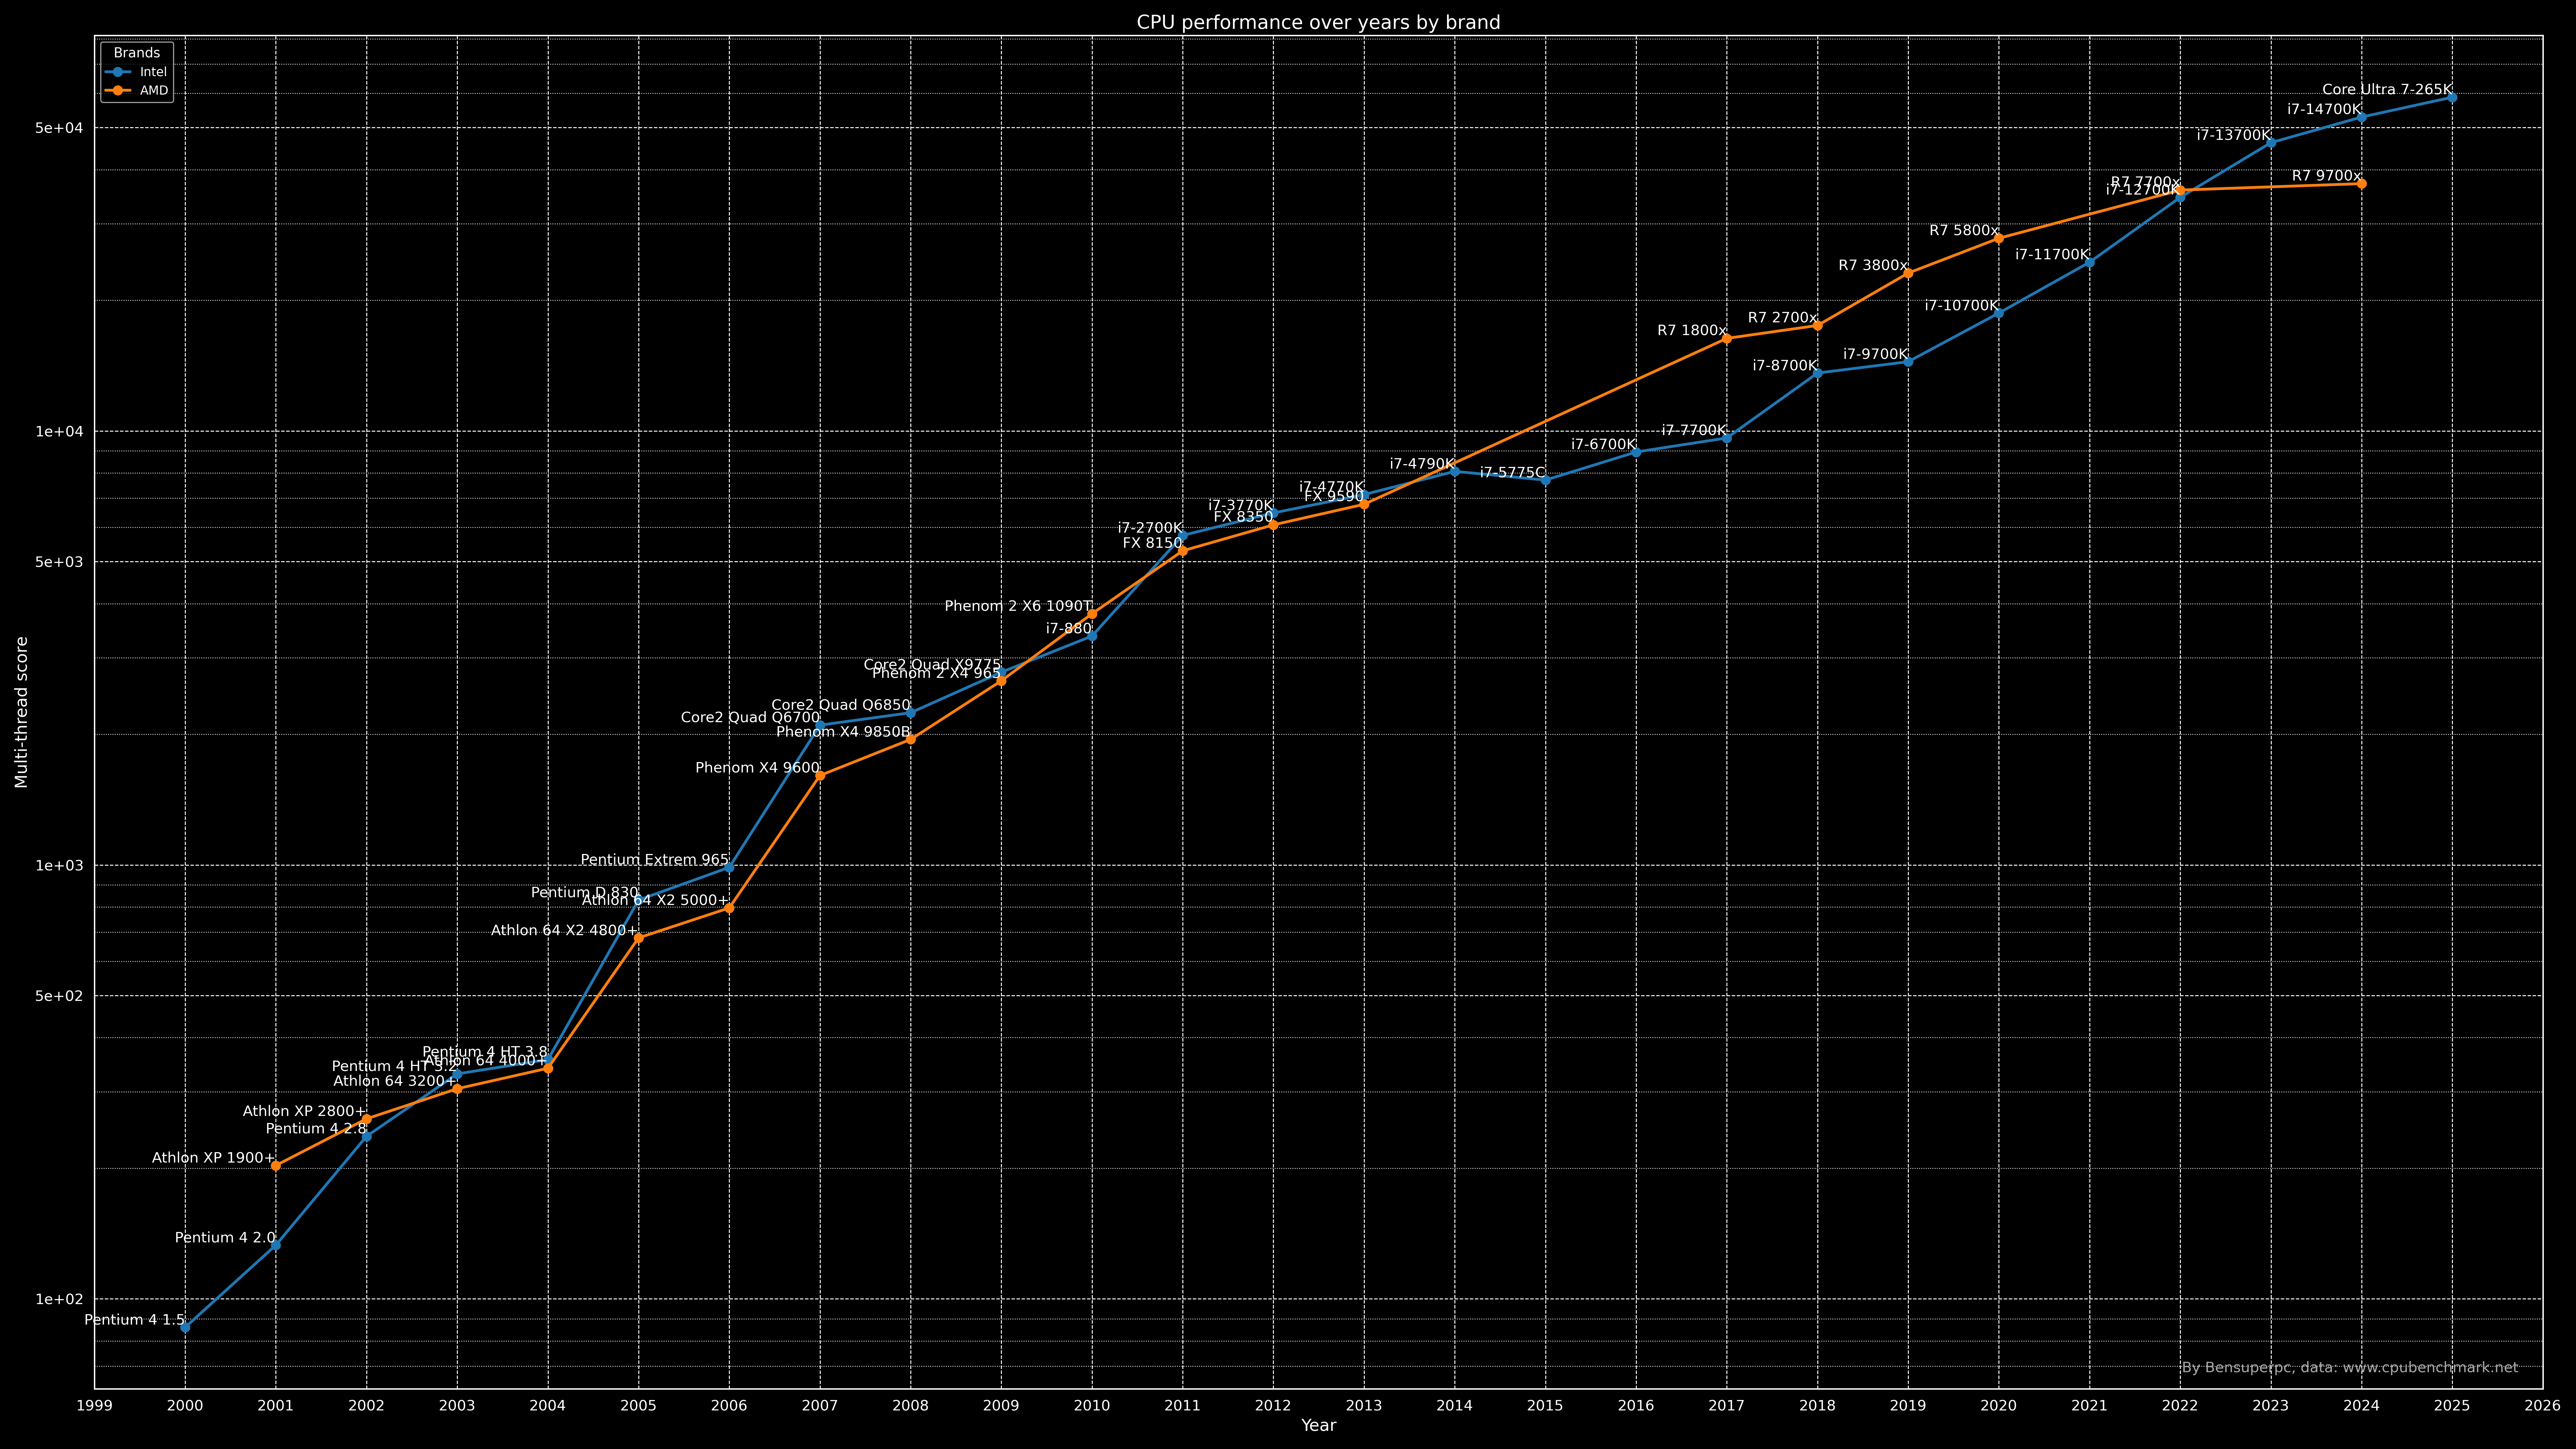The height and width of the screenshot is (1449, 2576).
Task: Select the 'i7-2700K' data label
Action: pos(1150,528)
